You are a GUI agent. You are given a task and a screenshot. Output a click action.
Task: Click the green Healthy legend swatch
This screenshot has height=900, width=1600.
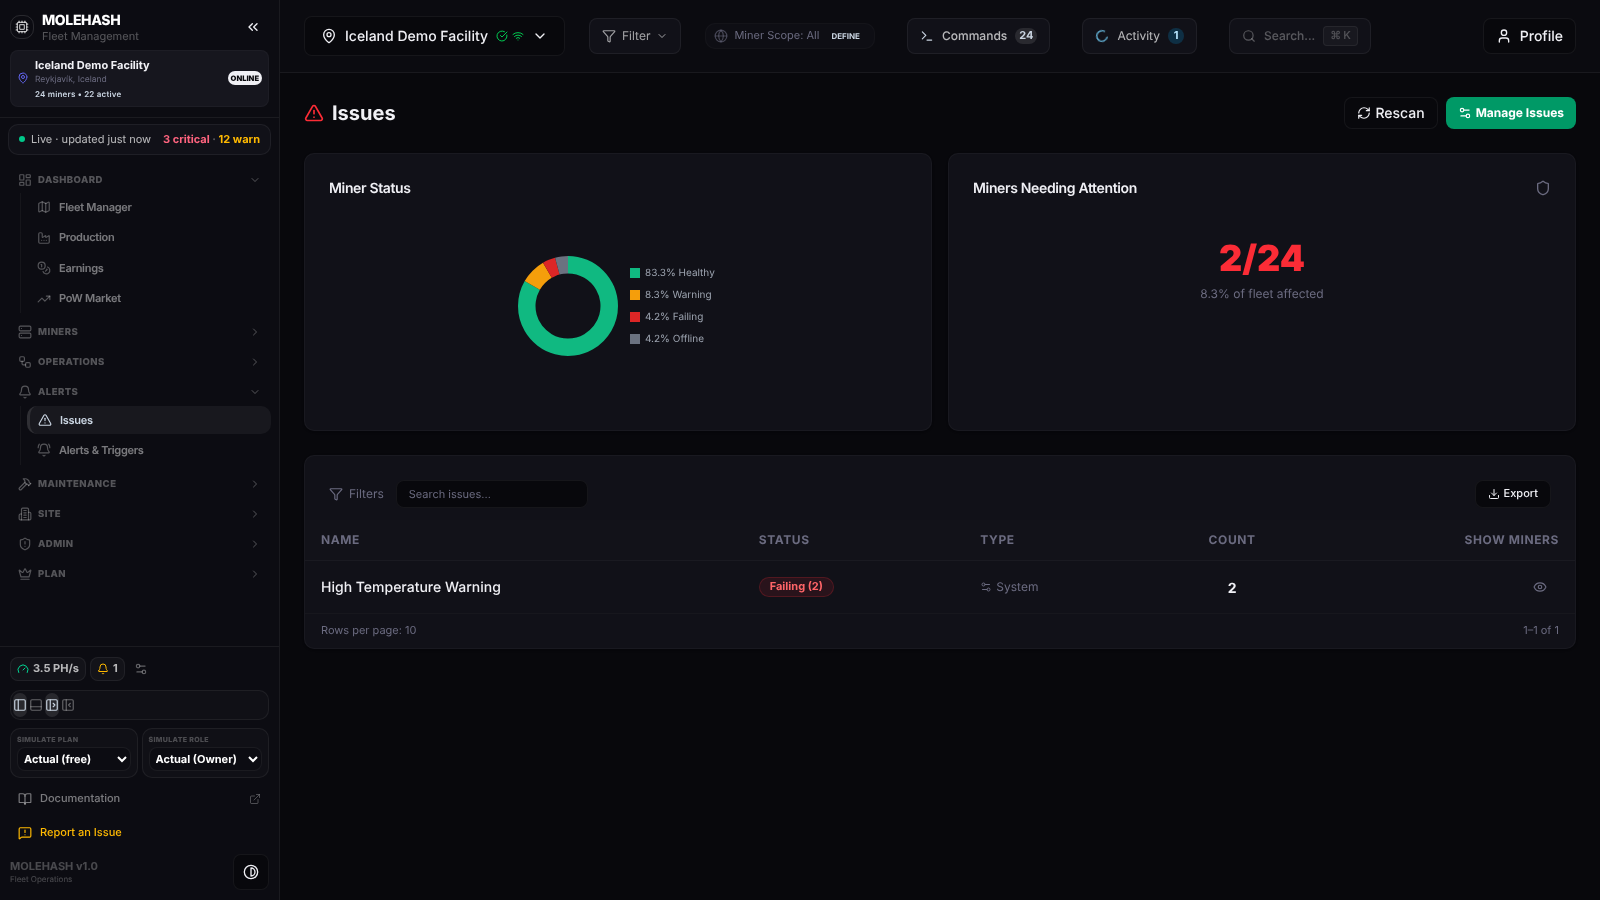point(635,273)
